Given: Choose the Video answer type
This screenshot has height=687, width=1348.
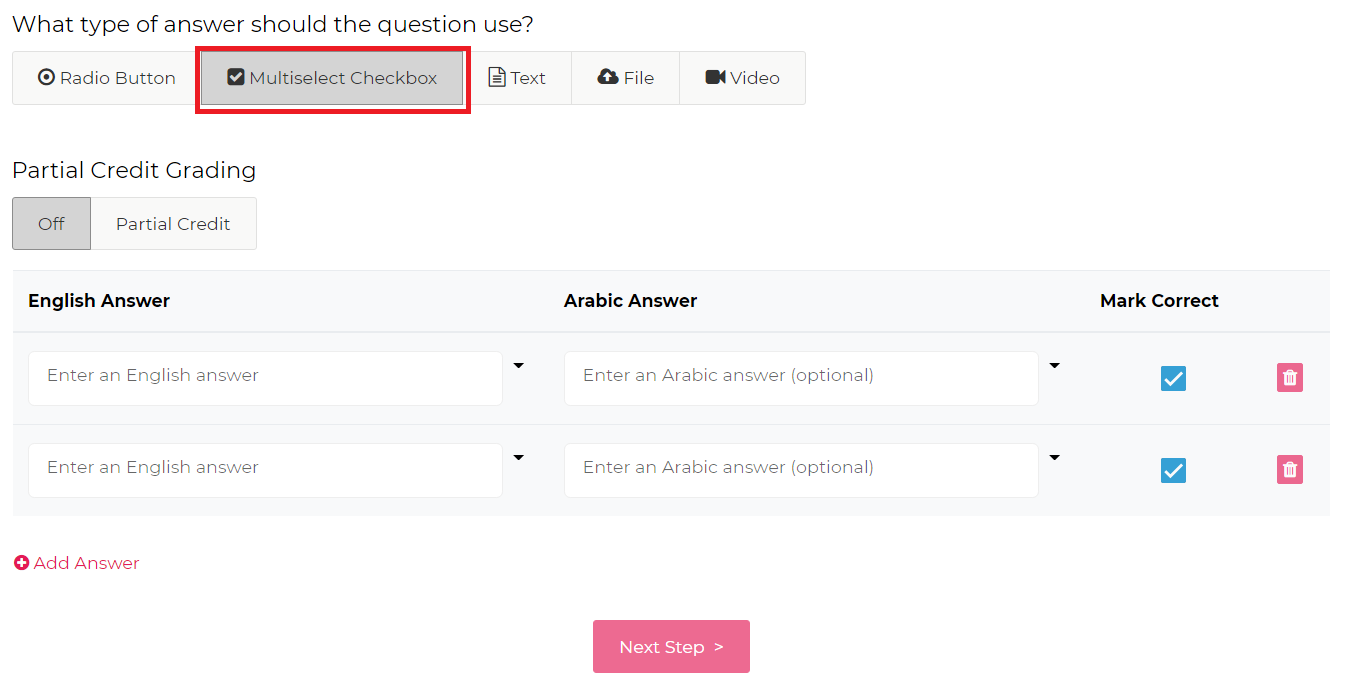Looking at the screenshot, I should (742, 78).
